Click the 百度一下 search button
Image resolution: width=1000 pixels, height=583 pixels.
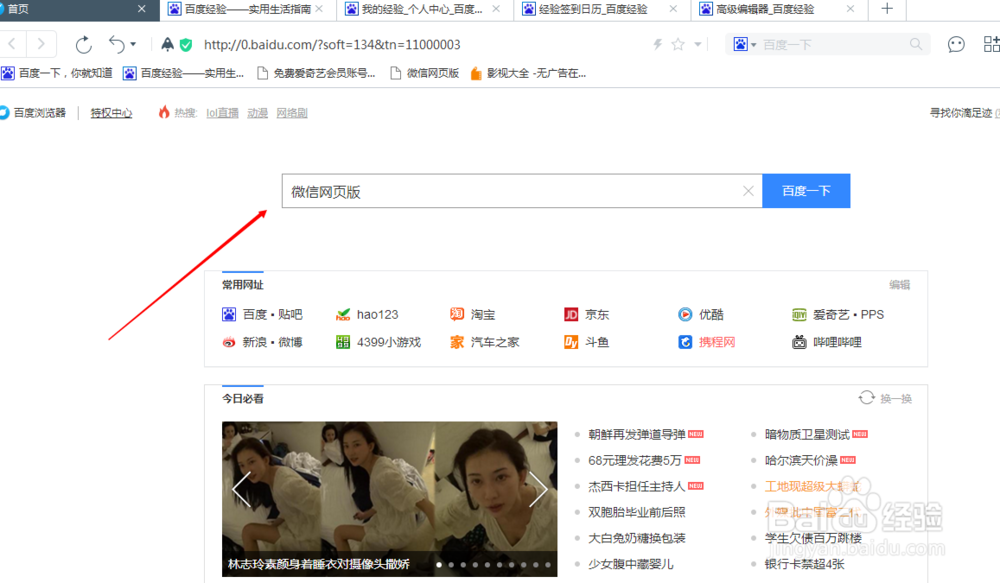(806, 191)
